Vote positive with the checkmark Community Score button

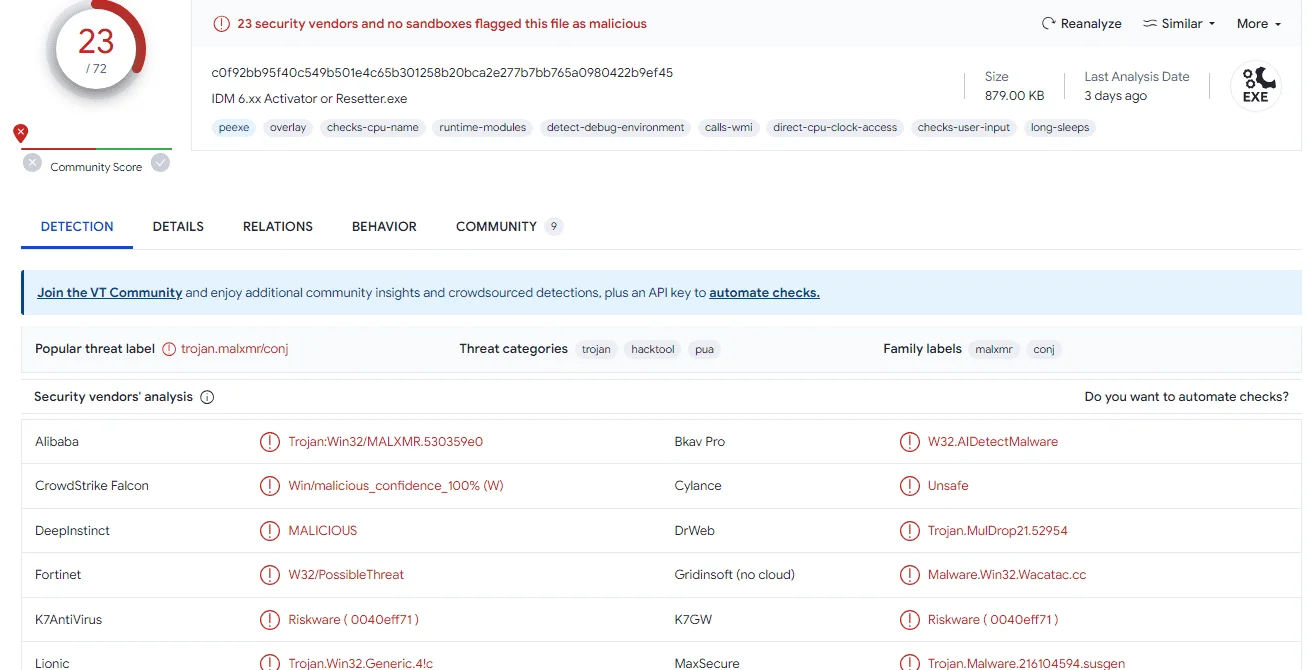click(x=160, y=163)
